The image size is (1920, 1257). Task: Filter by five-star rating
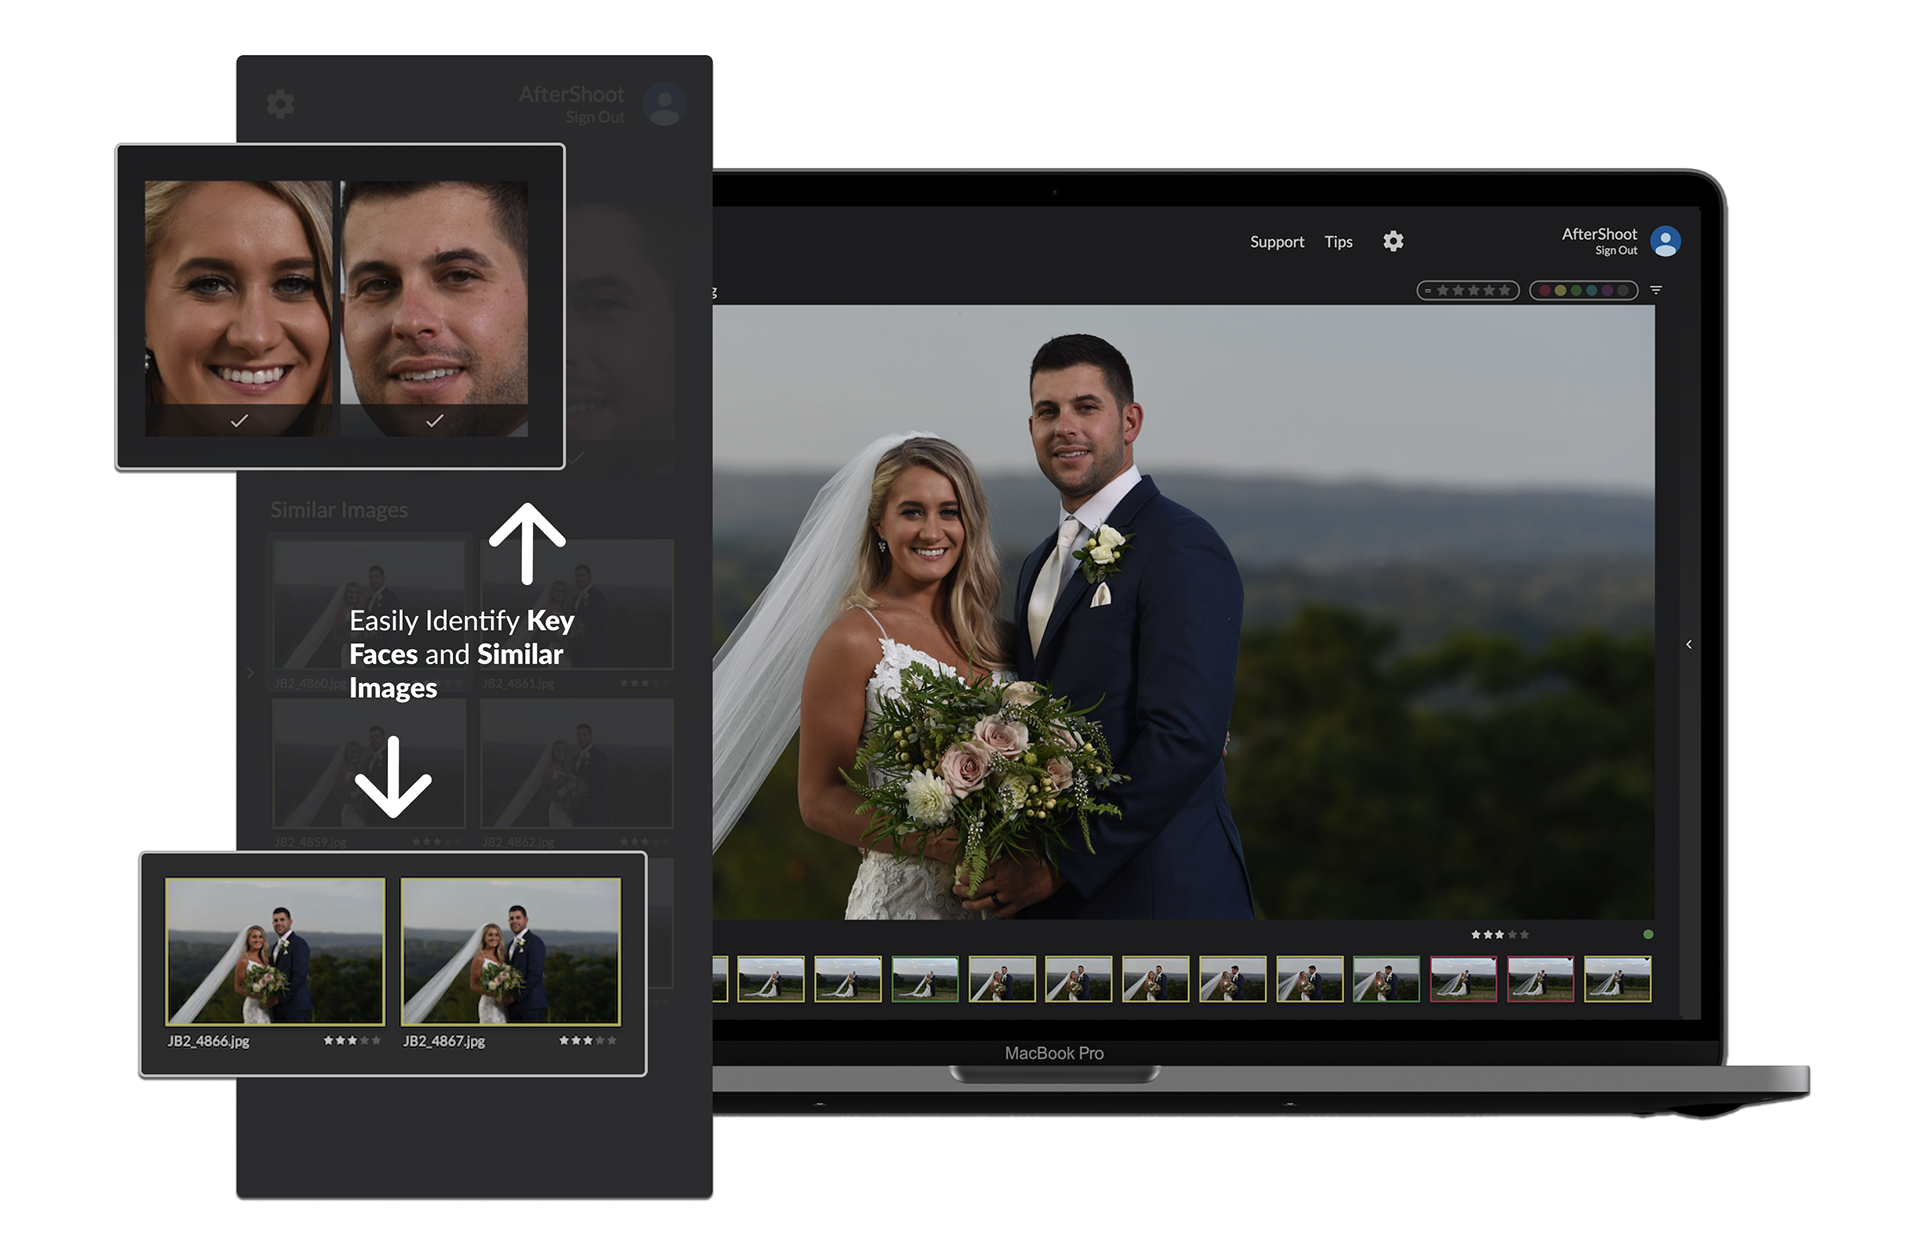(x=1504, y=291)
